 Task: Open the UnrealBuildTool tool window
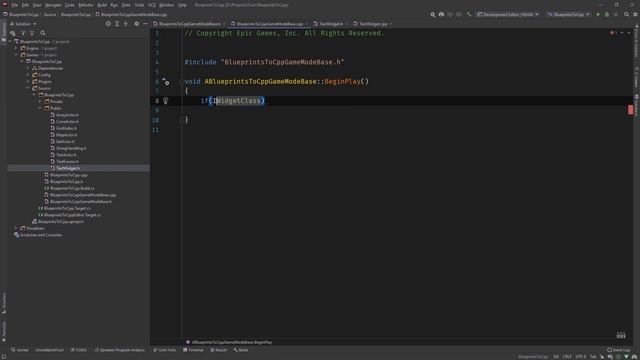(49, 350)
